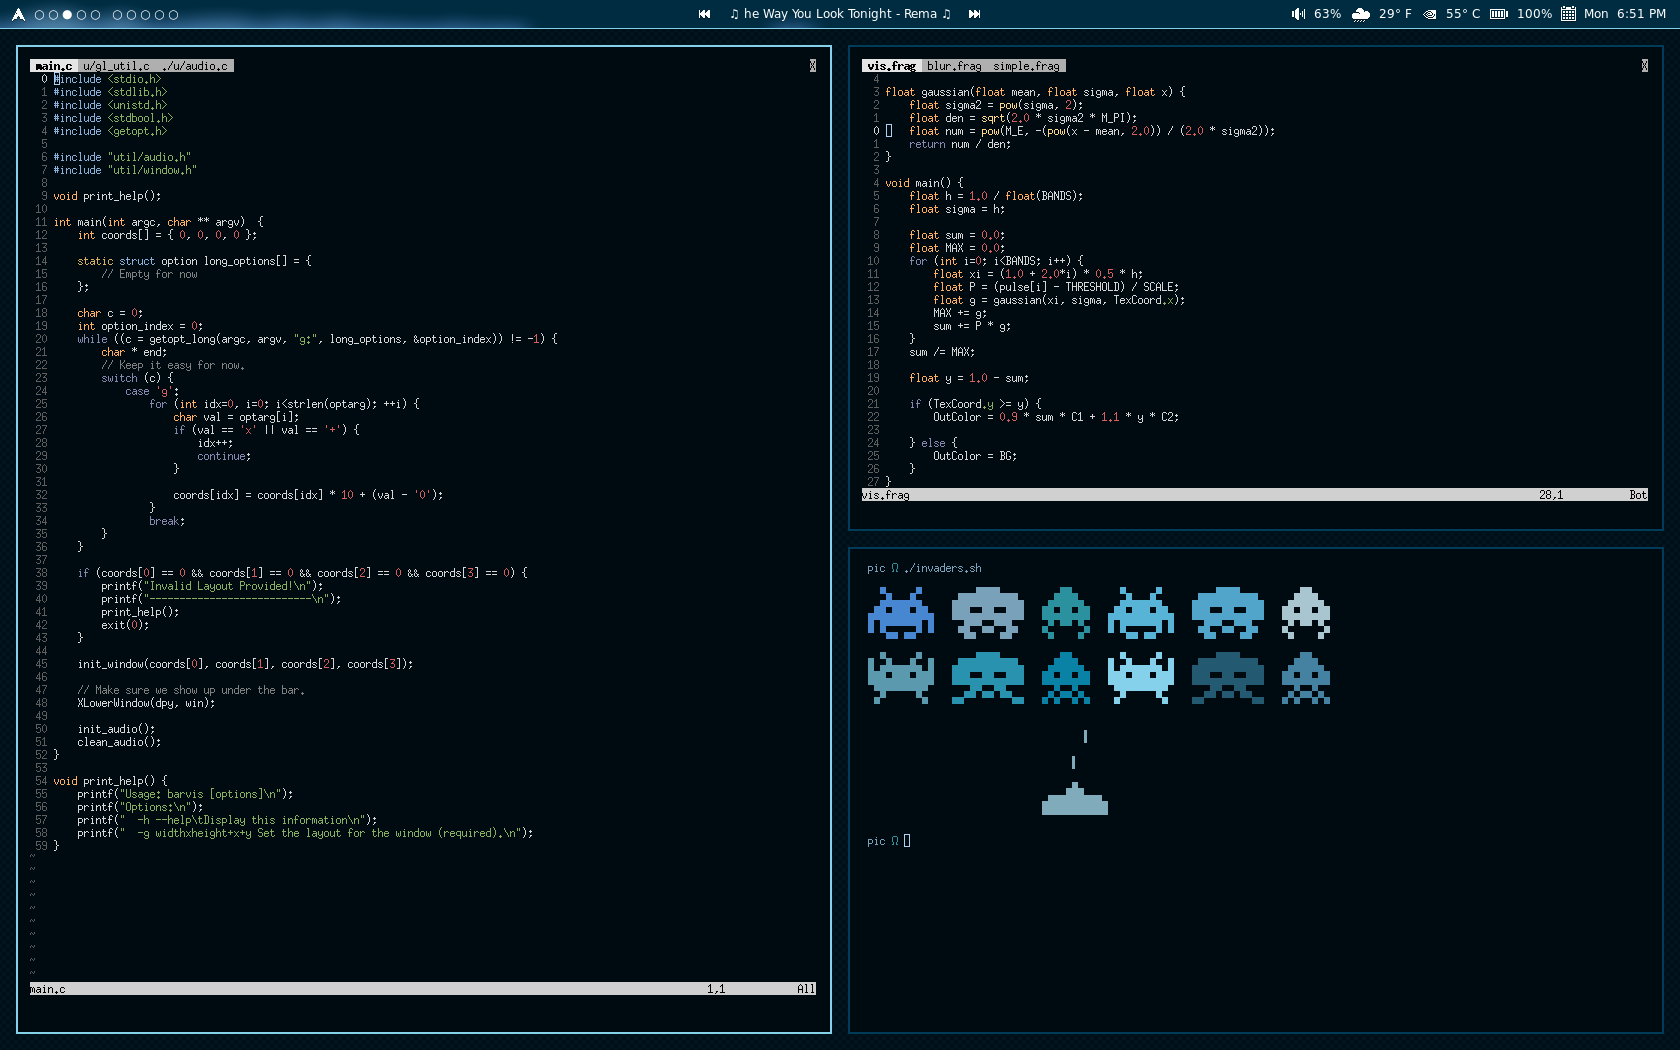Click the int main(int argc, char ** argv) line
Image resolution: width=1680 pixels, height=1050 pixels.
158,222
